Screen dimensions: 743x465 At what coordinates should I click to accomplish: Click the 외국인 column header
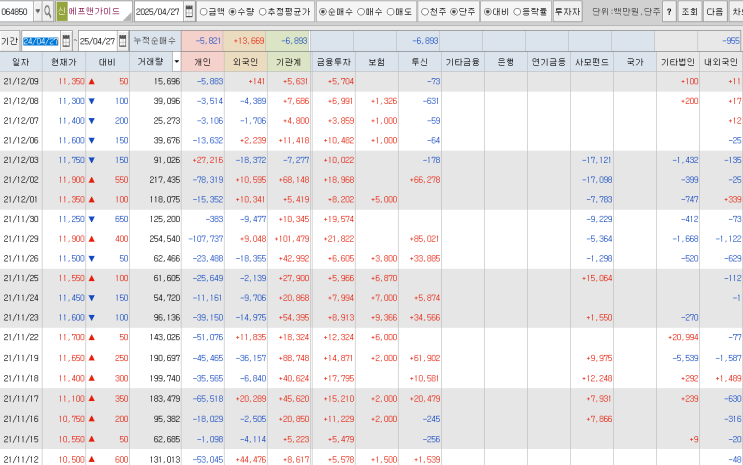pos(245,62)
